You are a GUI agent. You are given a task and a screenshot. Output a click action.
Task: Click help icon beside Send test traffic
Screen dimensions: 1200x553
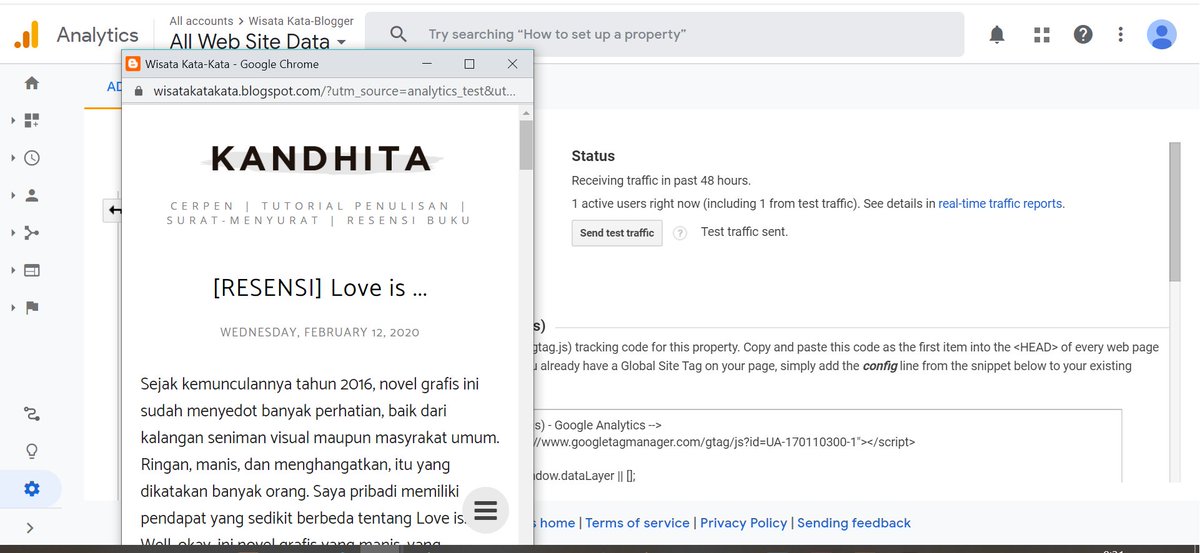coord(680,233)
